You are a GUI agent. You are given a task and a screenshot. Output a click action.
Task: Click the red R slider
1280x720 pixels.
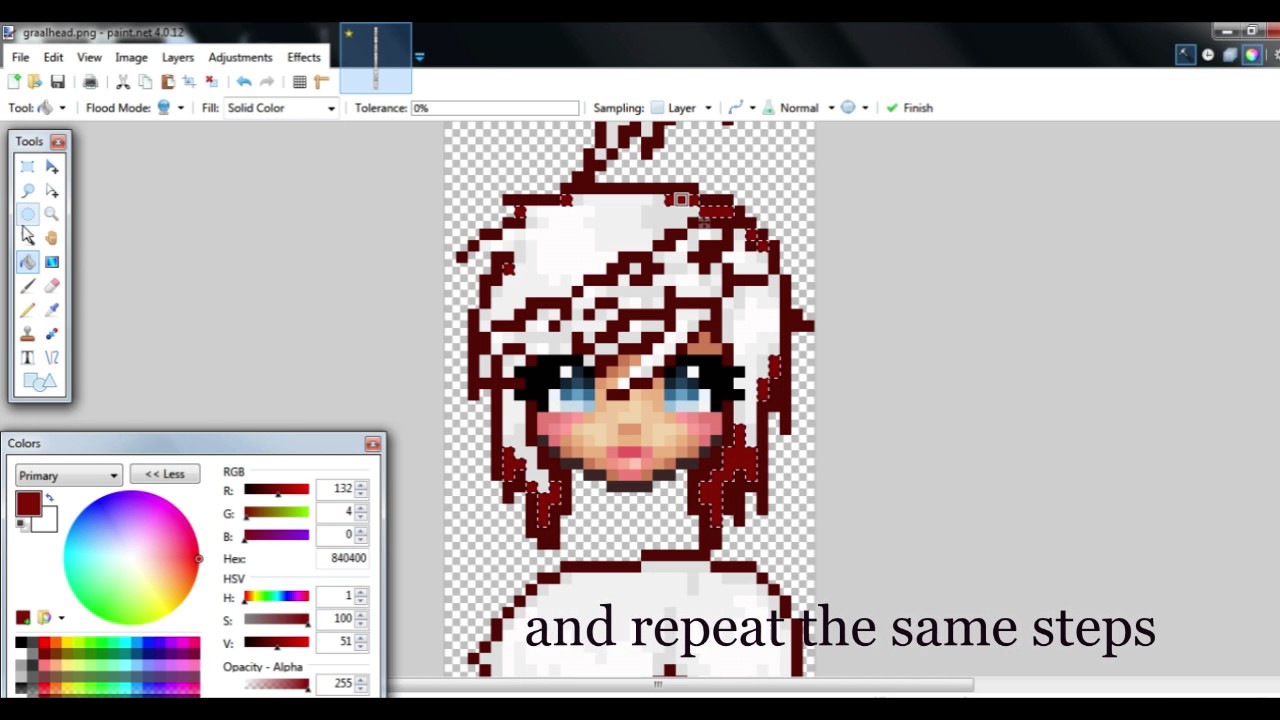coord(276,490)
